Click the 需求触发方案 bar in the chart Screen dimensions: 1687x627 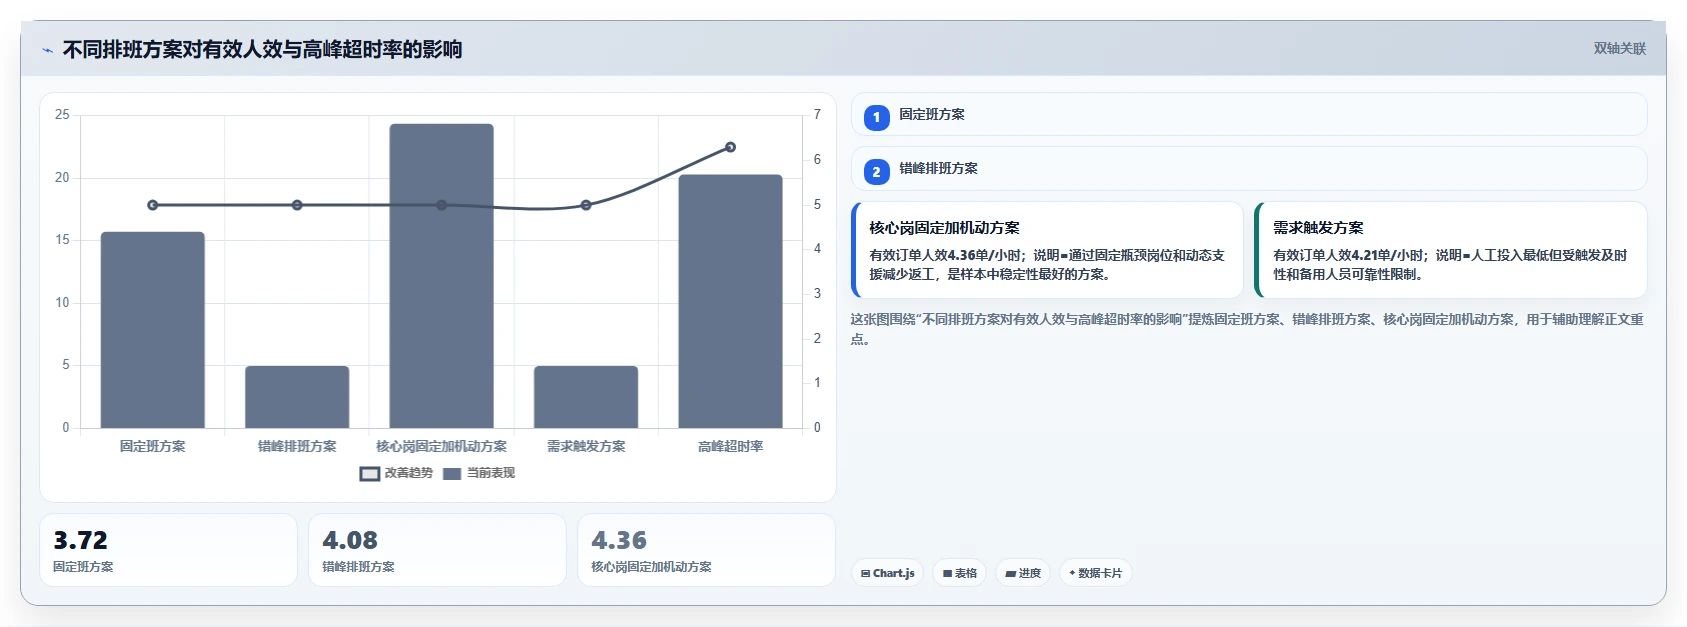[x=586, y=397]
